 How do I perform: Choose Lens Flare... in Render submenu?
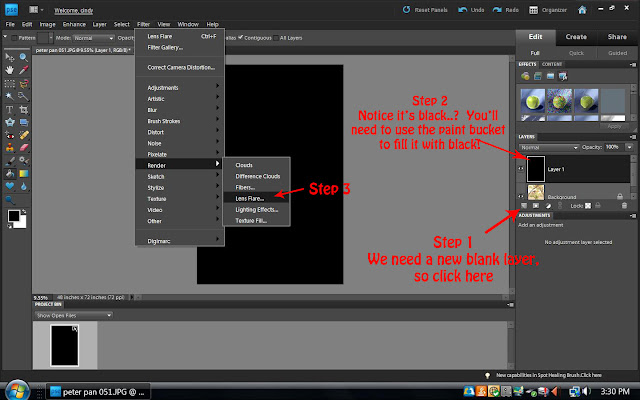pos(256,198)
